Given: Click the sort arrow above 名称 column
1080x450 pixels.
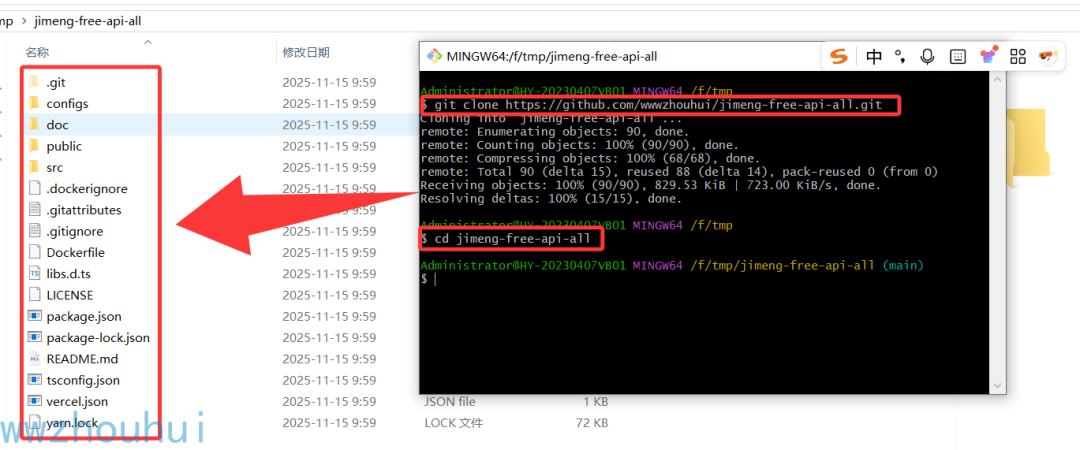Looking at the screenshot, I should point(147,42).
